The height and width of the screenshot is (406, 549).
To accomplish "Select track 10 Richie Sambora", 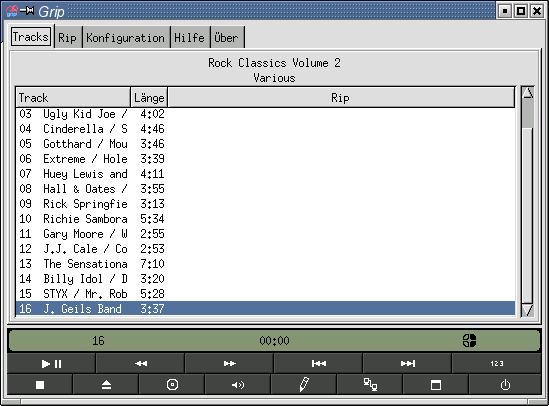I will click(x=265, y=219).
